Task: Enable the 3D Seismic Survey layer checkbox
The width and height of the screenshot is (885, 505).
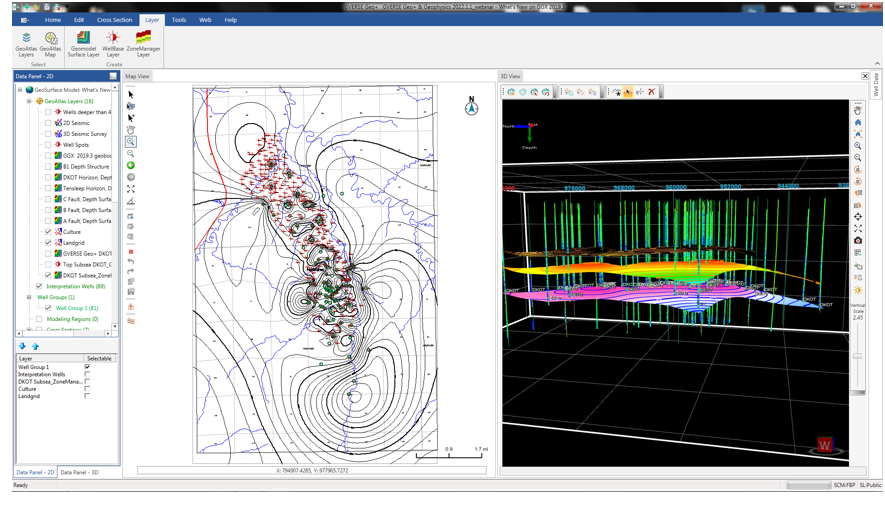Action: [48, 134]
